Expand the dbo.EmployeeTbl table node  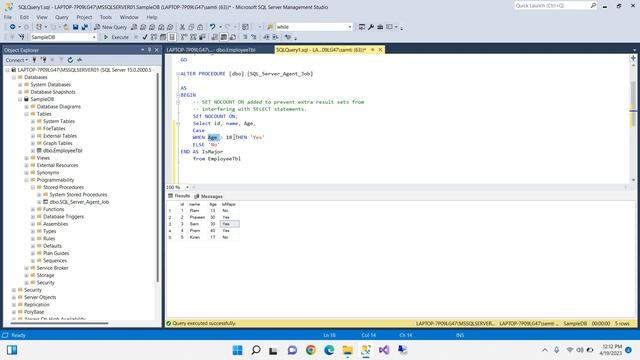point(33,151)
